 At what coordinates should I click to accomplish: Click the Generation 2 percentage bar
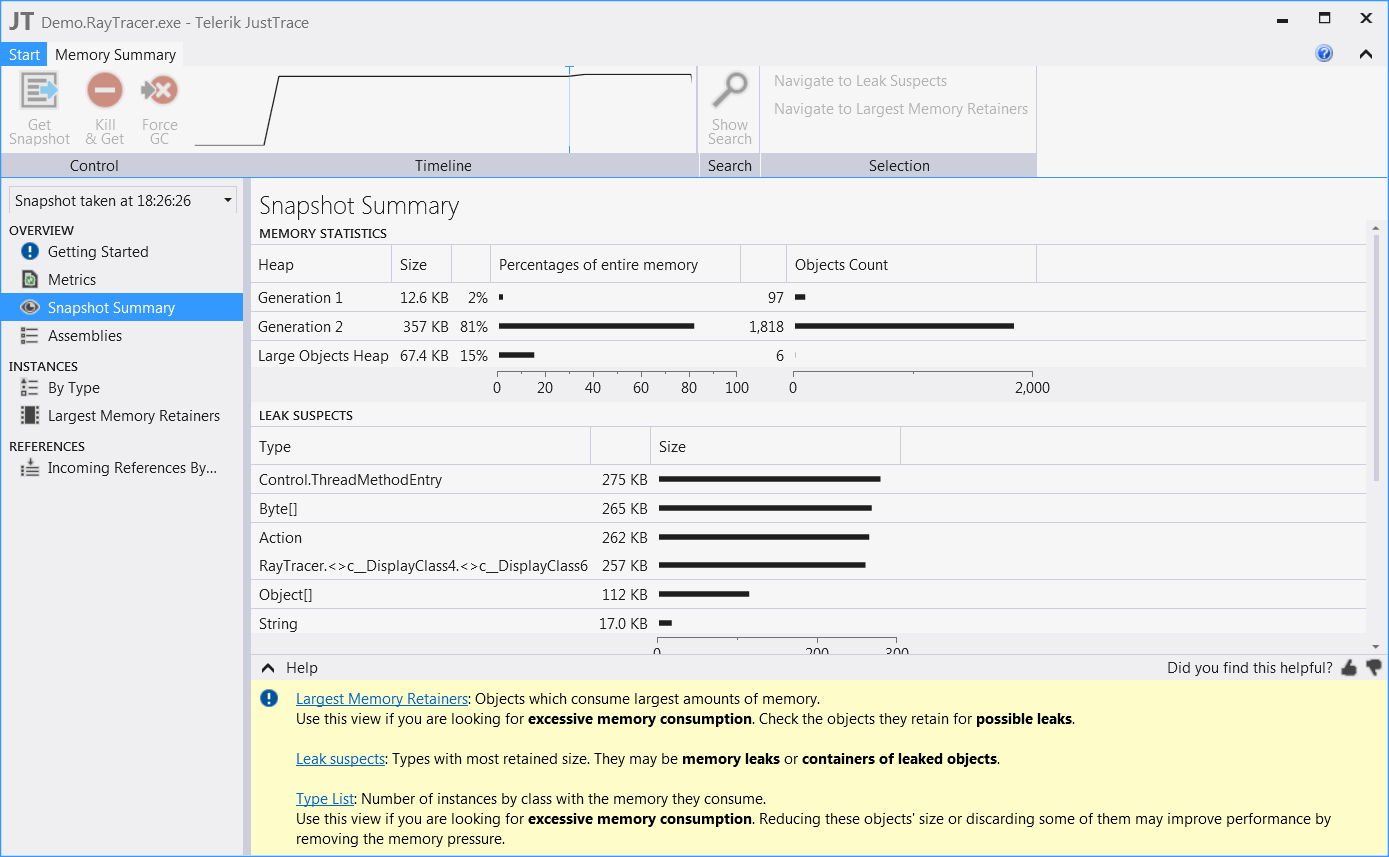coord(596,327)
